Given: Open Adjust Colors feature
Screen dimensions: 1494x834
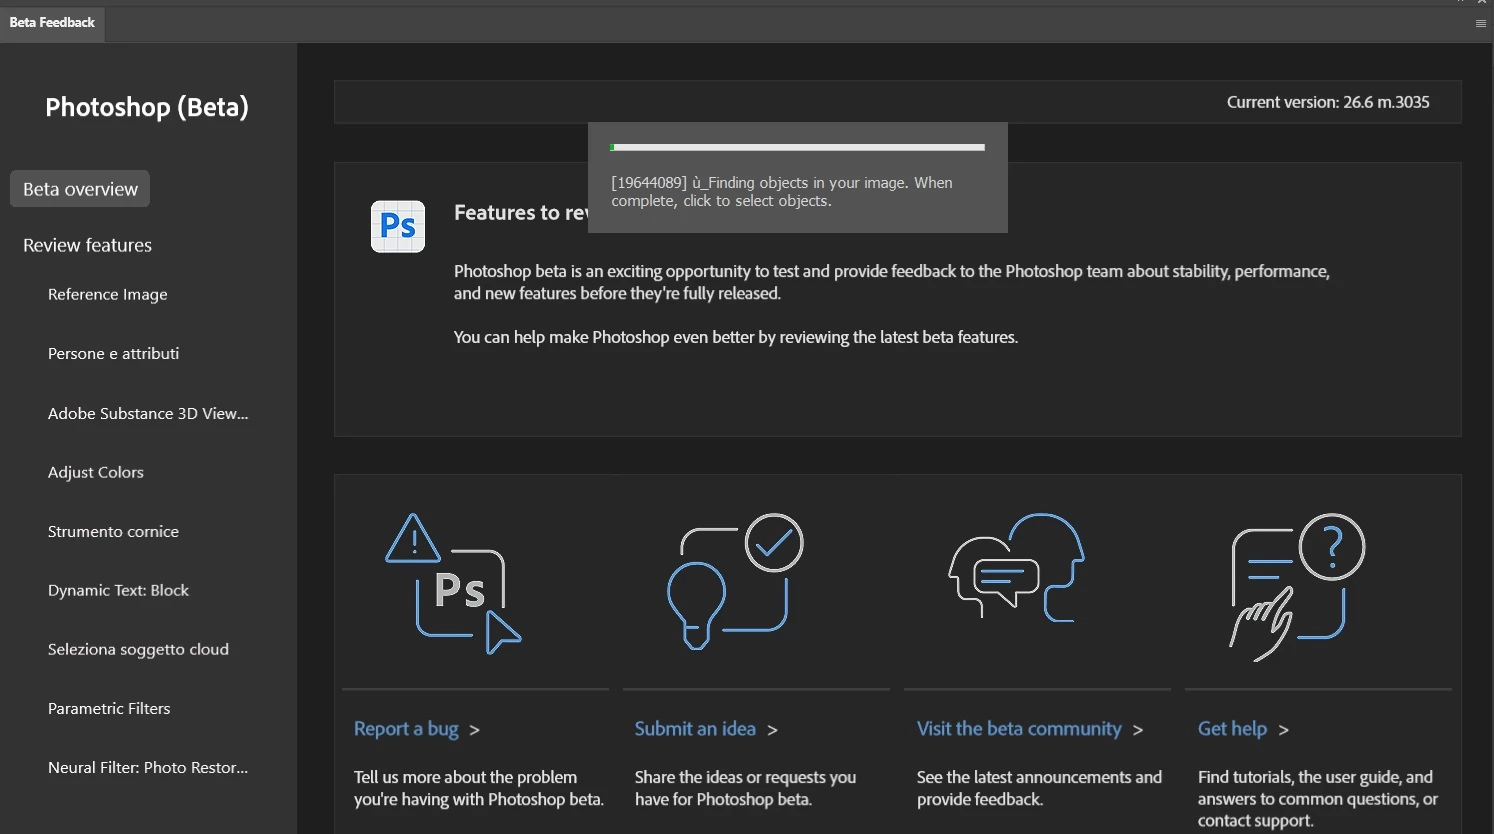Looking at the screenshot, I should [96, 472].
